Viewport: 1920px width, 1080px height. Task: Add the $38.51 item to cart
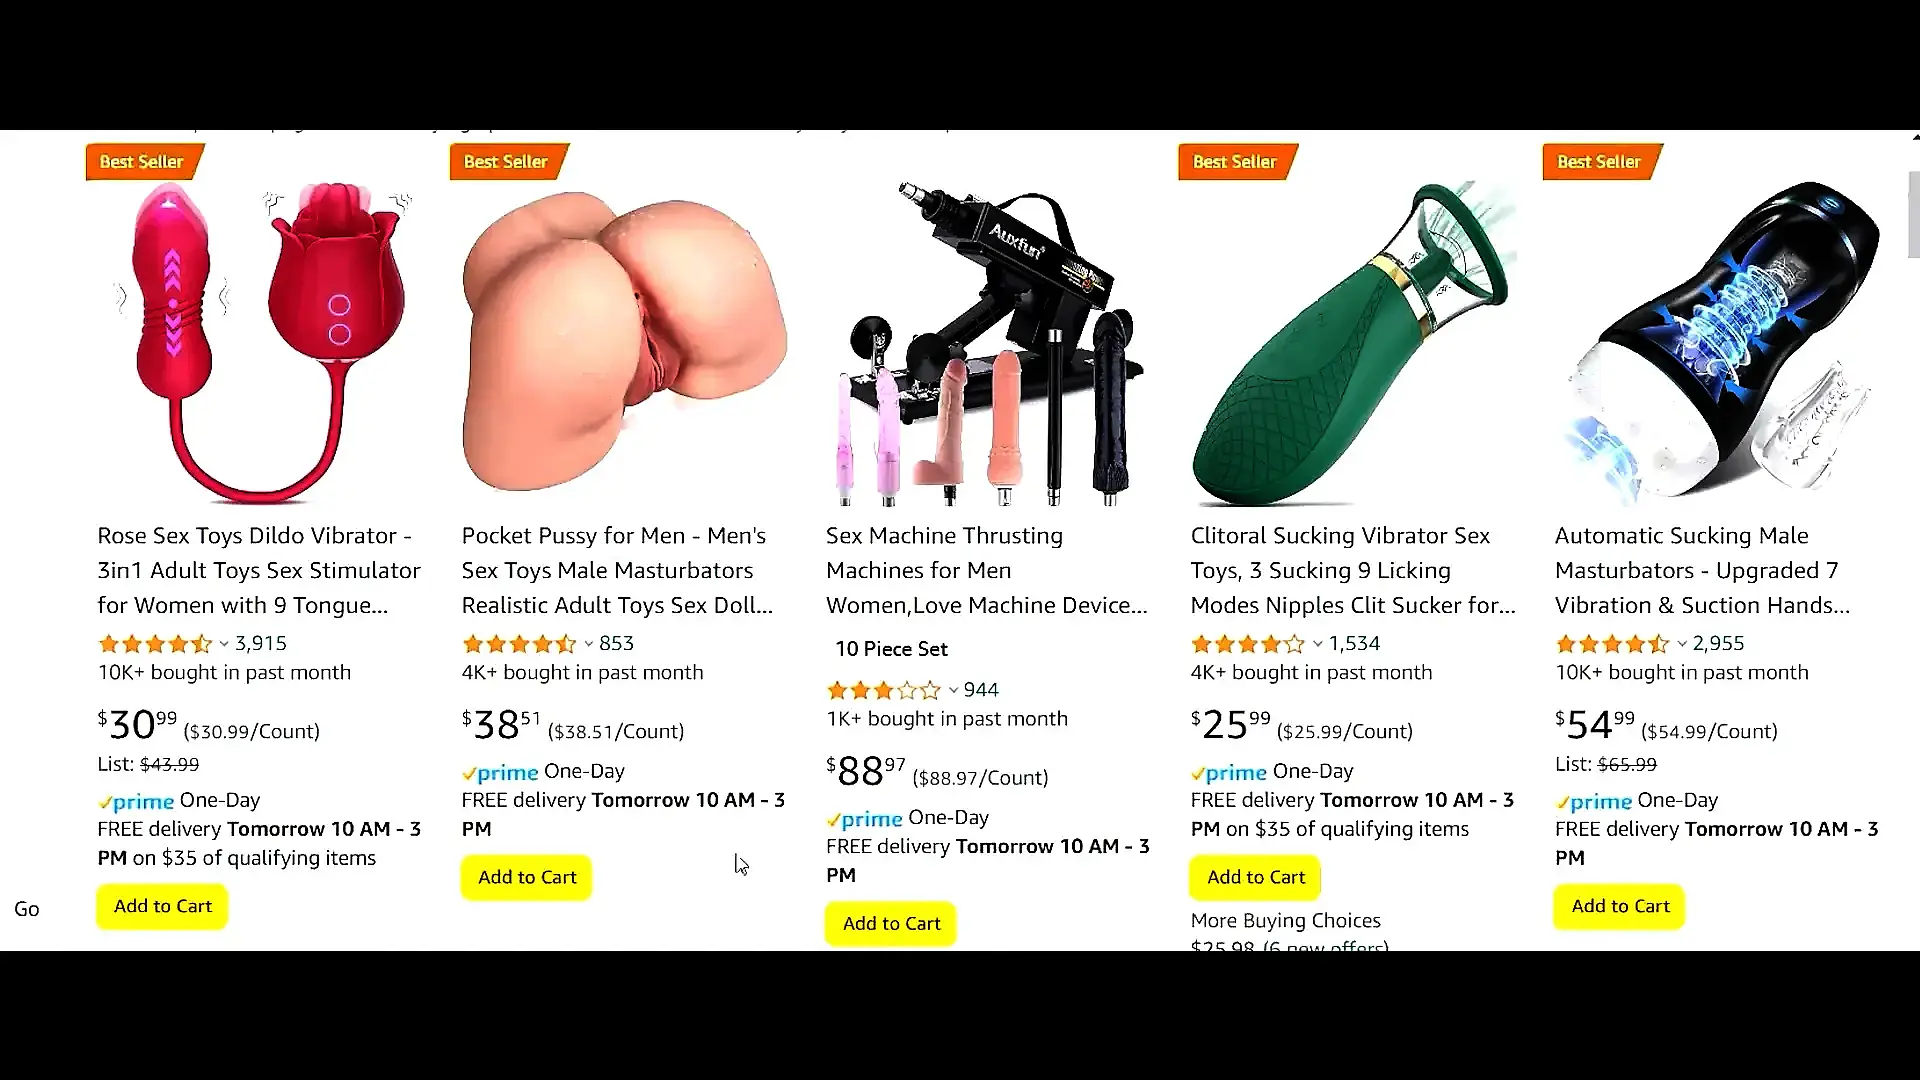point(527,877)
